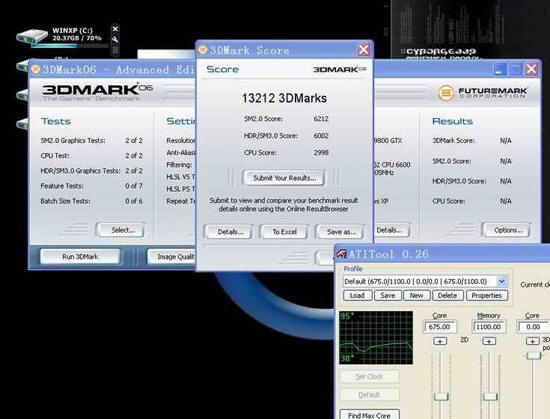Click the greyed Default button in ATITool
The height and width of the screenshot is (419, 550).
pyautogui.click(x=369, y=395)
